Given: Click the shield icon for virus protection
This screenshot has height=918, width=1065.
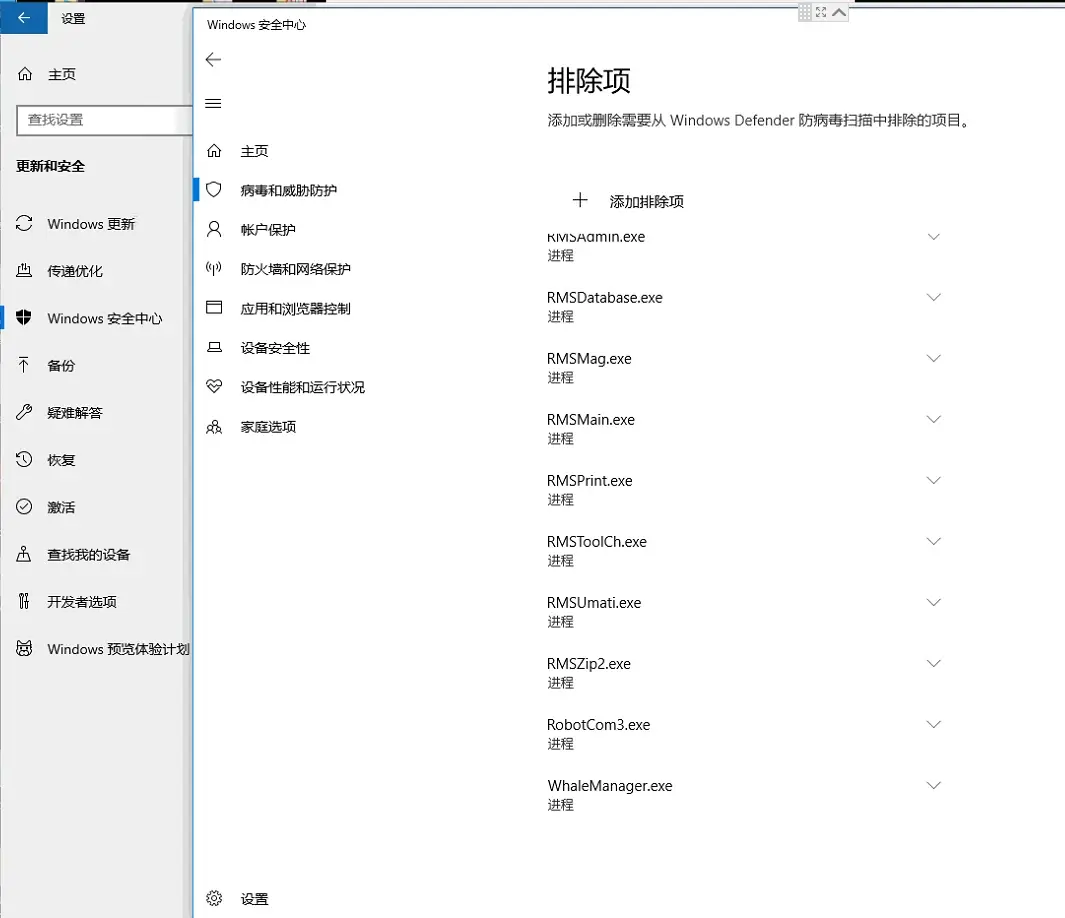Looking at the screenshot, I should 214,190.
